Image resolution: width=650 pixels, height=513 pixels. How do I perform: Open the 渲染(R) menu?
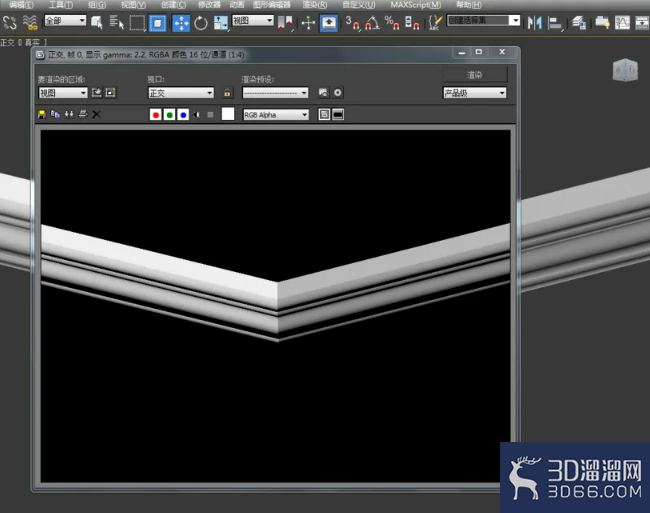point(315,5)
